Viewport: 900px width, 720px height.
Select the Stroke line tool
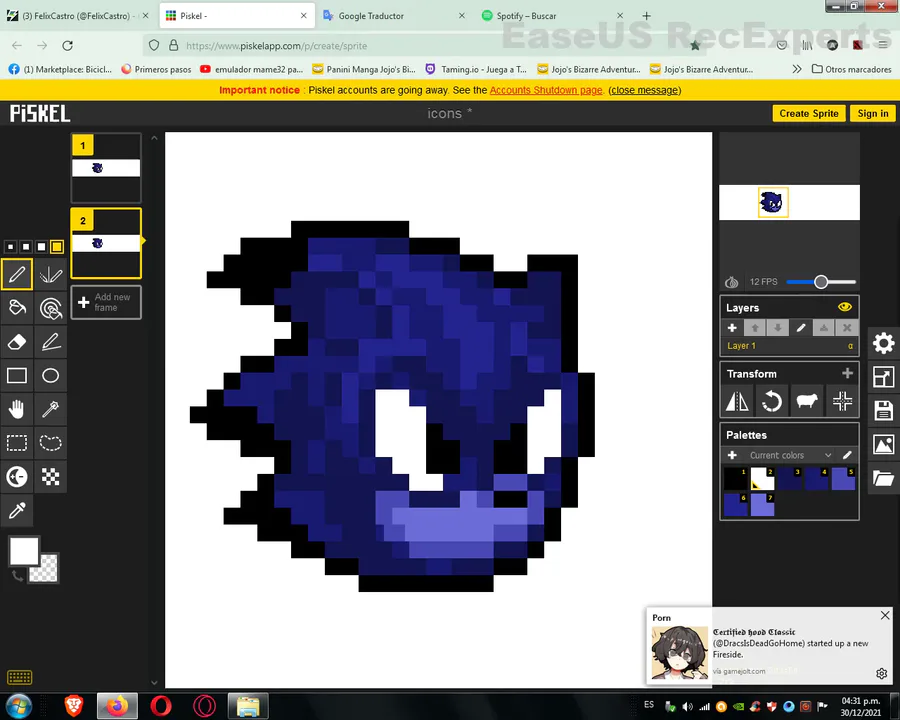[x=51, y=342]
